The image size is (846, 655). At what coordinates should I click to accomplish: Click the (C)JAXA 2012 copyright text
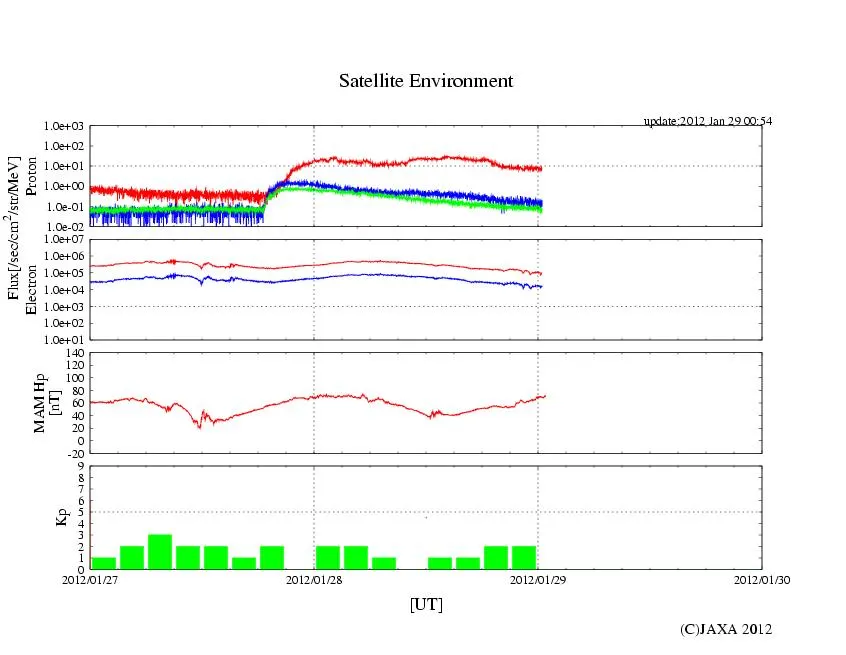725,629
